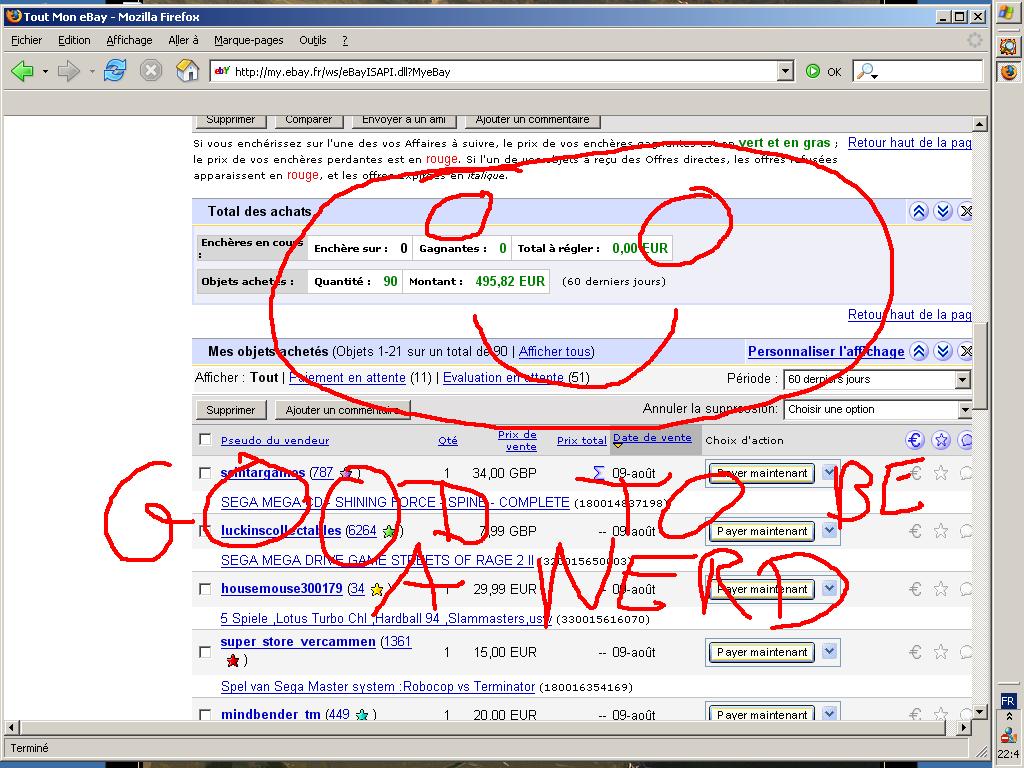Viewport: 1024px width, 768px height.
Task: Click the euro icon in housemouse300179 row
Action: (x=916, y=590)
